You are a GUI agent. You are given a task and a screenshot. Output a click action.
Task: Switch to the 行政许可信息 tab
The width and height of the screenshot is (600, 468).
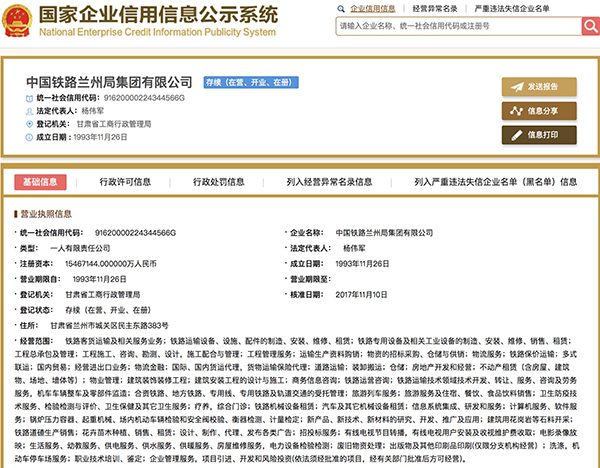[125, 182]
